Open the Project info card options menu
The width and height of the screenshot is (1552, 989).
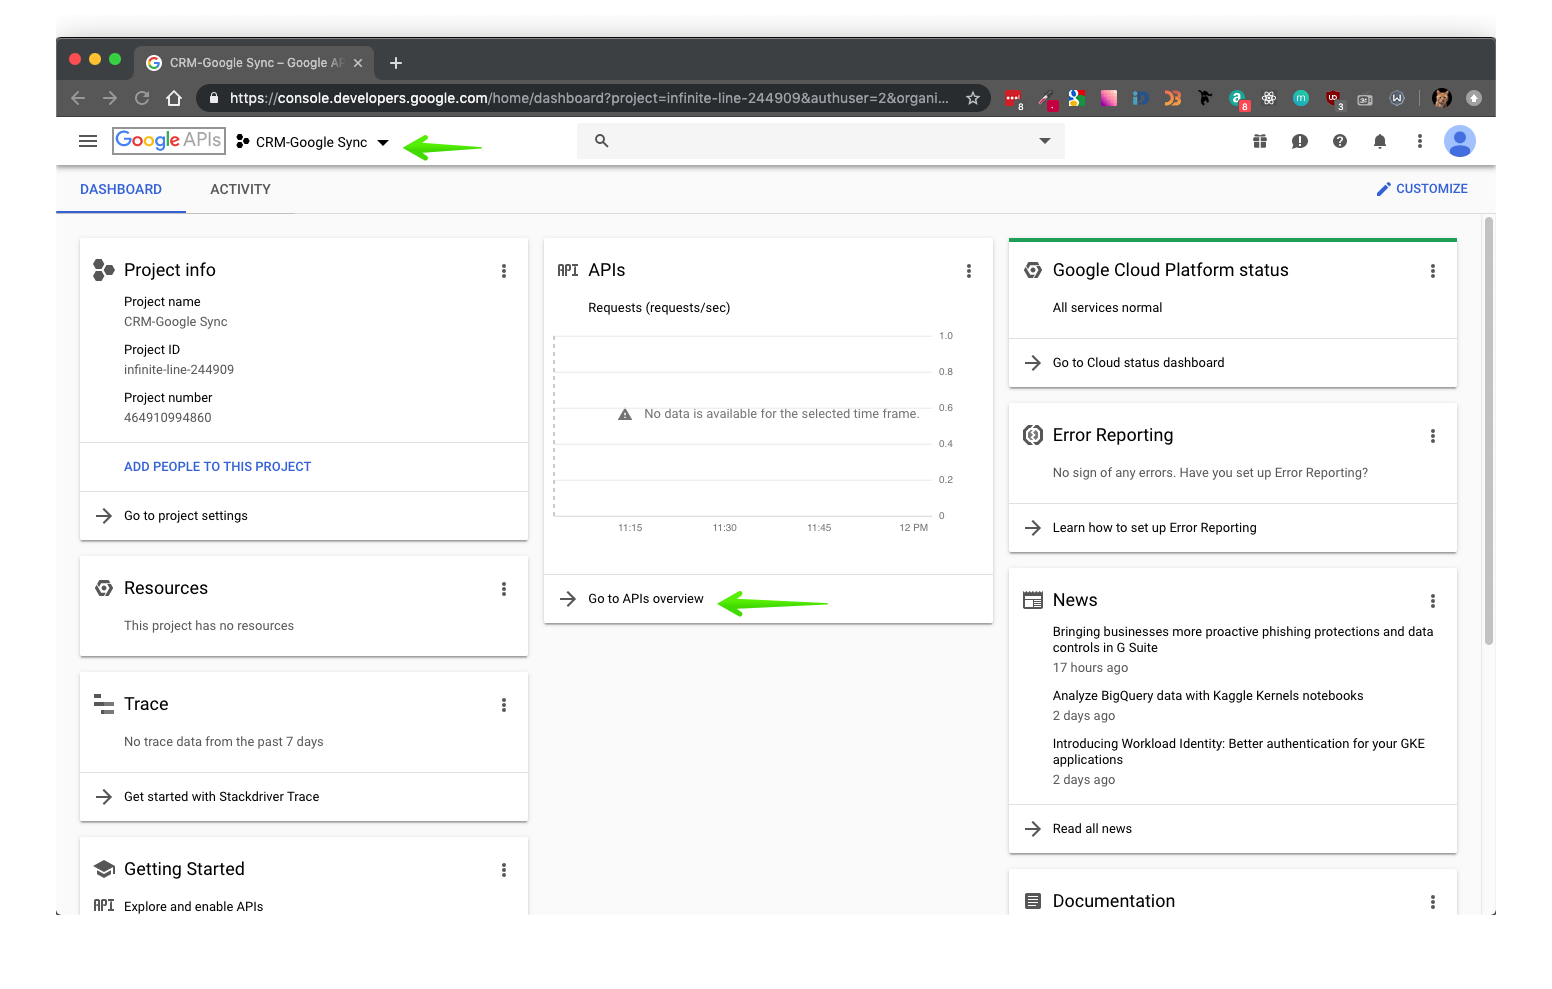point(504,271)
